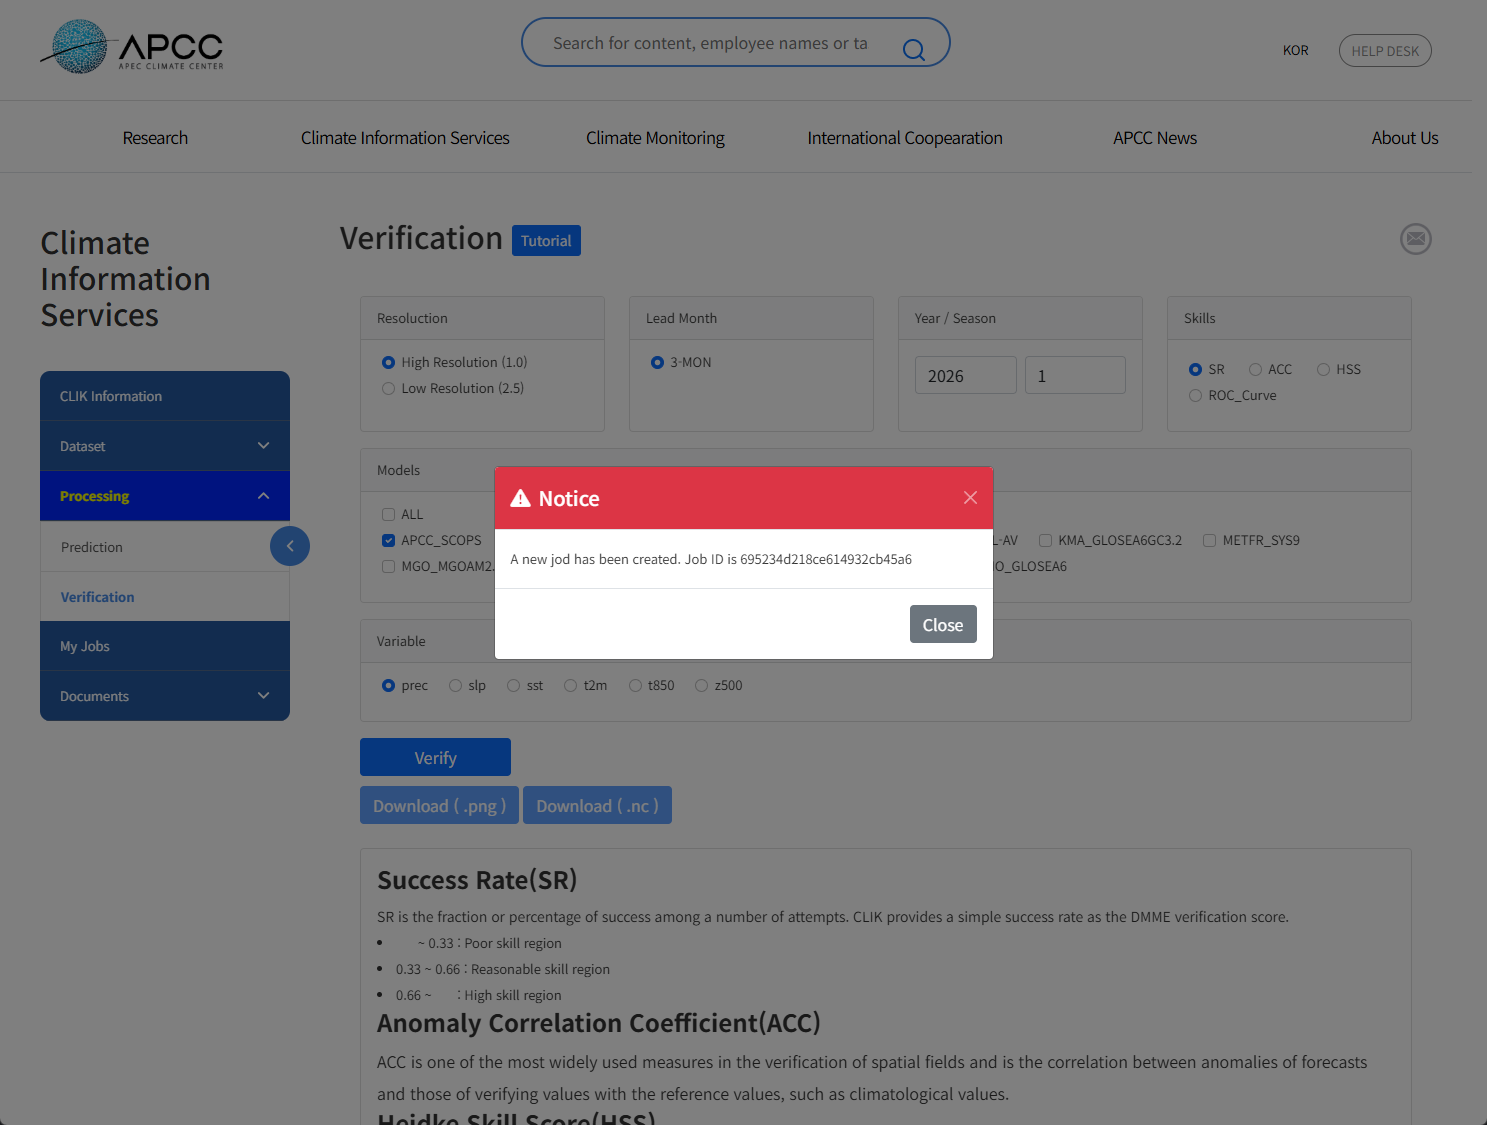Click the Close button in Notice dialog
Screen dimensions: 1487x1125
point(942,625)
